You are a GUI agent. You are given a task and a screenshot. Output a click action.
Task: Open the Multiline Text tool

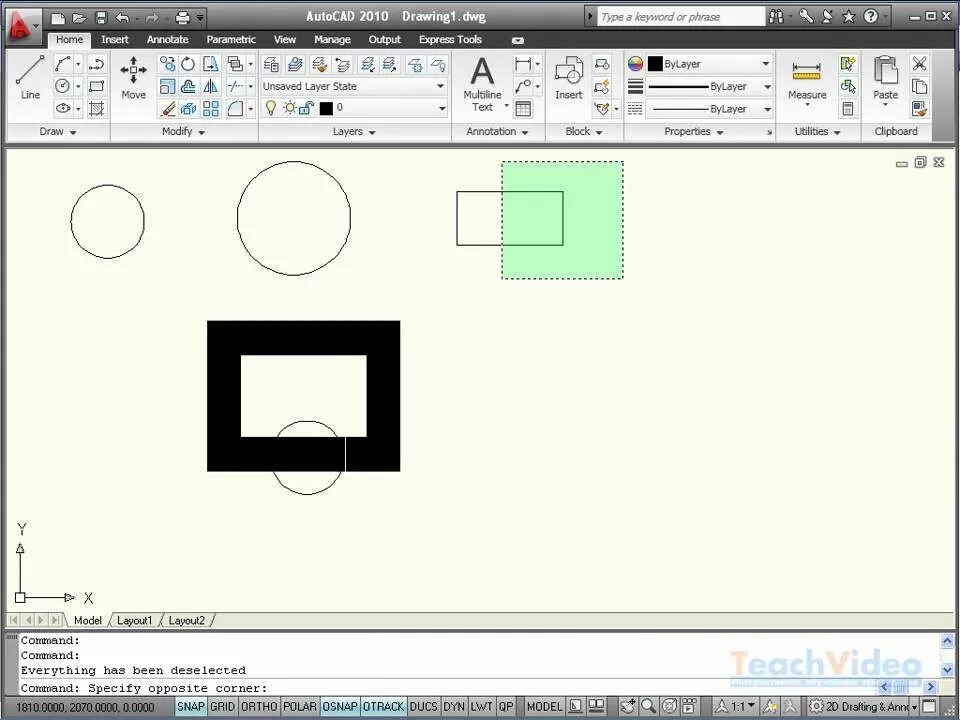482,84
